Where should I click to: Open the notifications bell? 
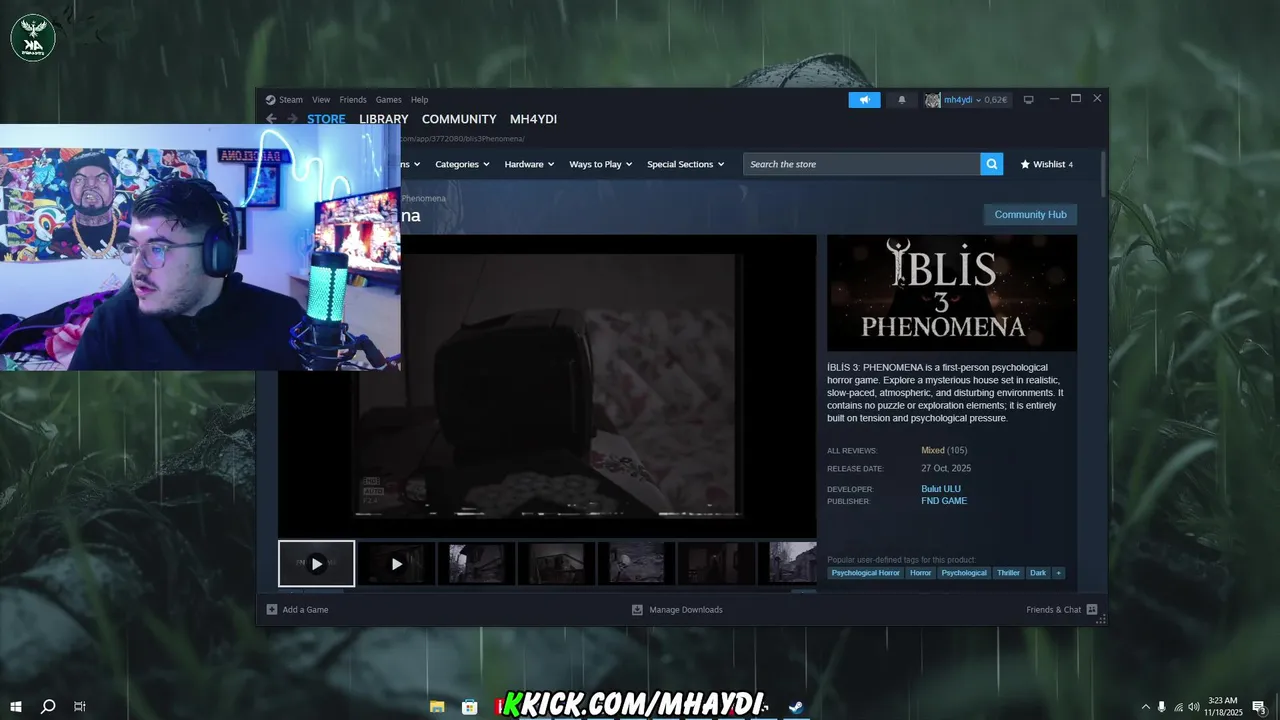pos(902,100)
